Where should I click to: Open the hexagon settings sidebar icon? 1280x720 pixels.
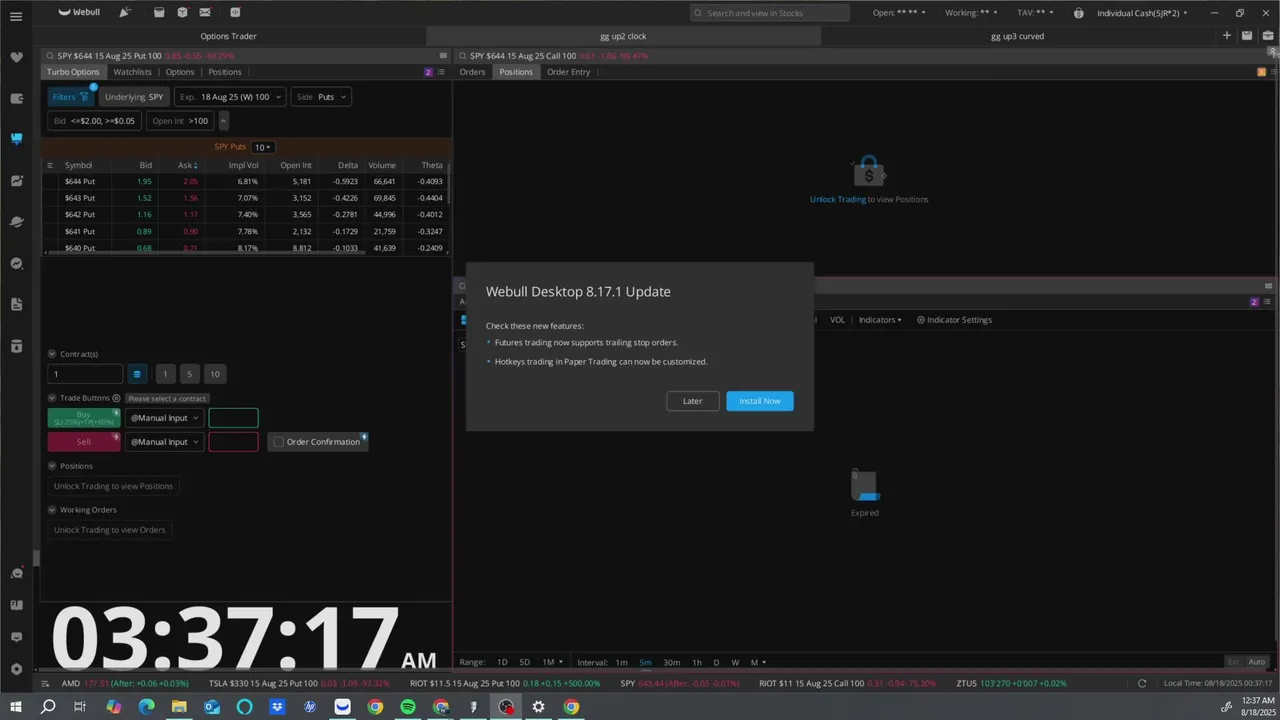[16, 669]
